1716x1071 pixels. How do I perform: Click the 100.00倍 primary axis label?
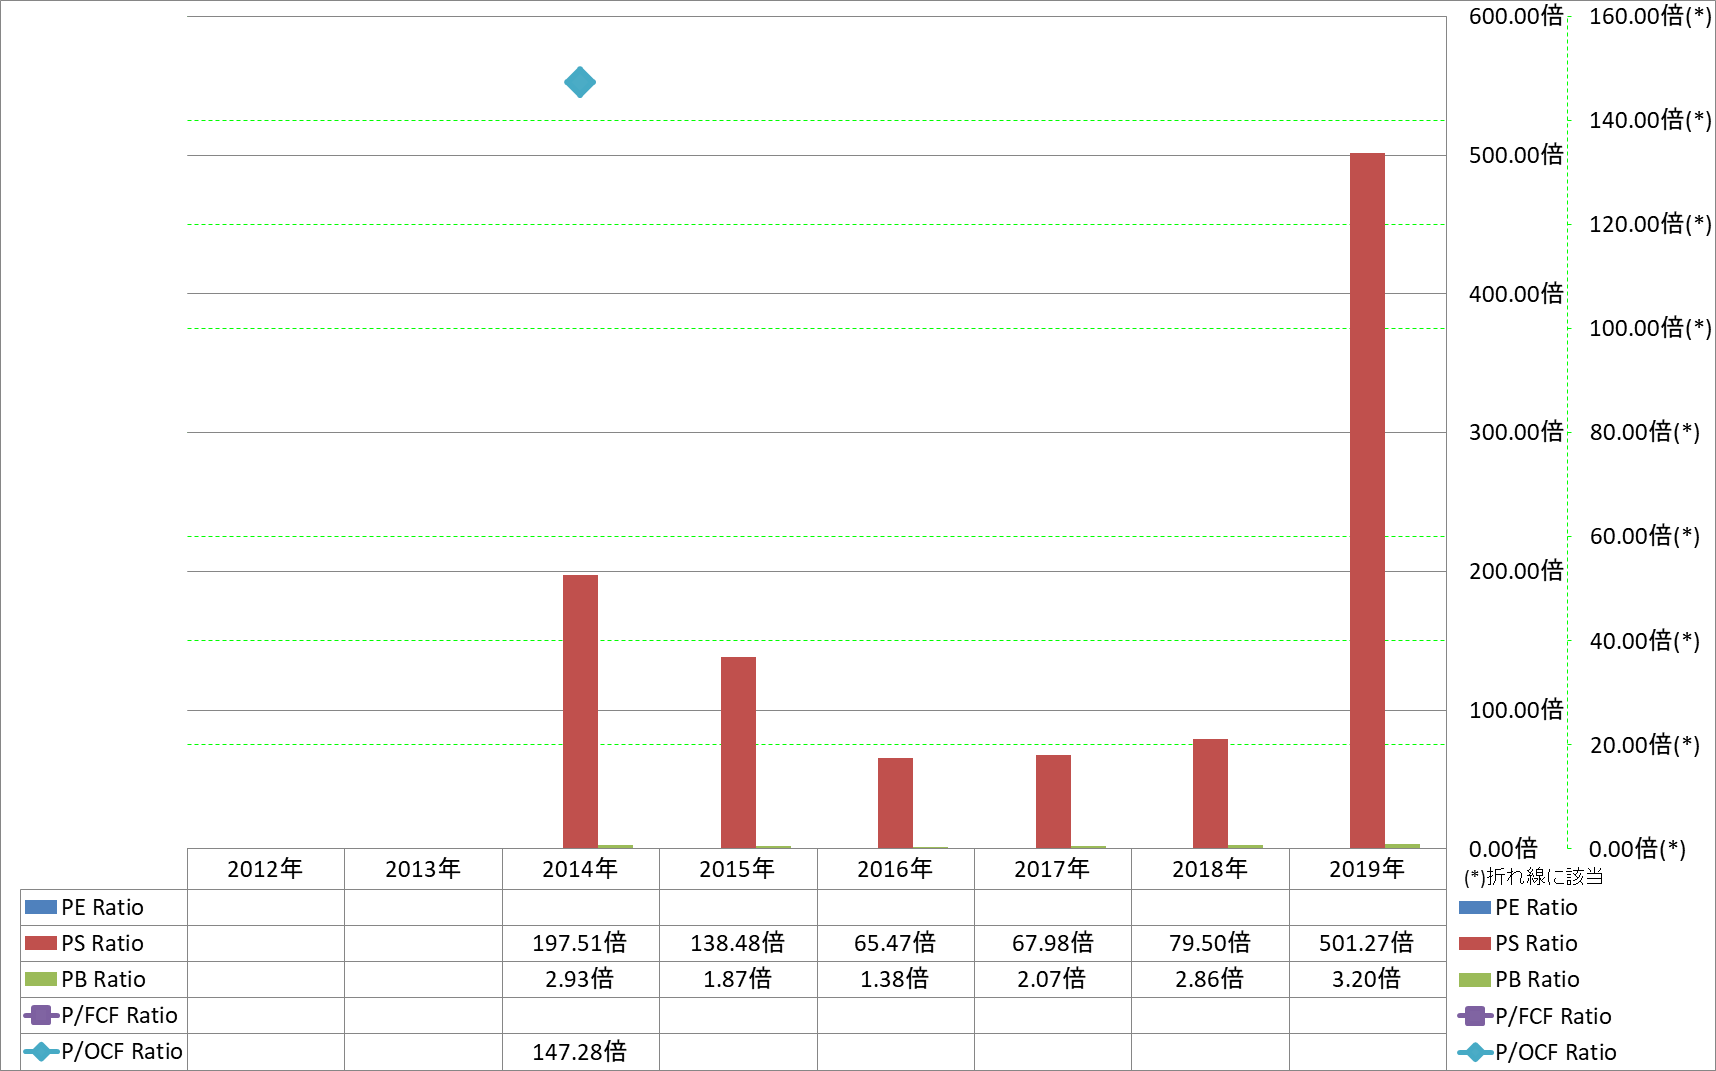click(x=1515, y=710)
